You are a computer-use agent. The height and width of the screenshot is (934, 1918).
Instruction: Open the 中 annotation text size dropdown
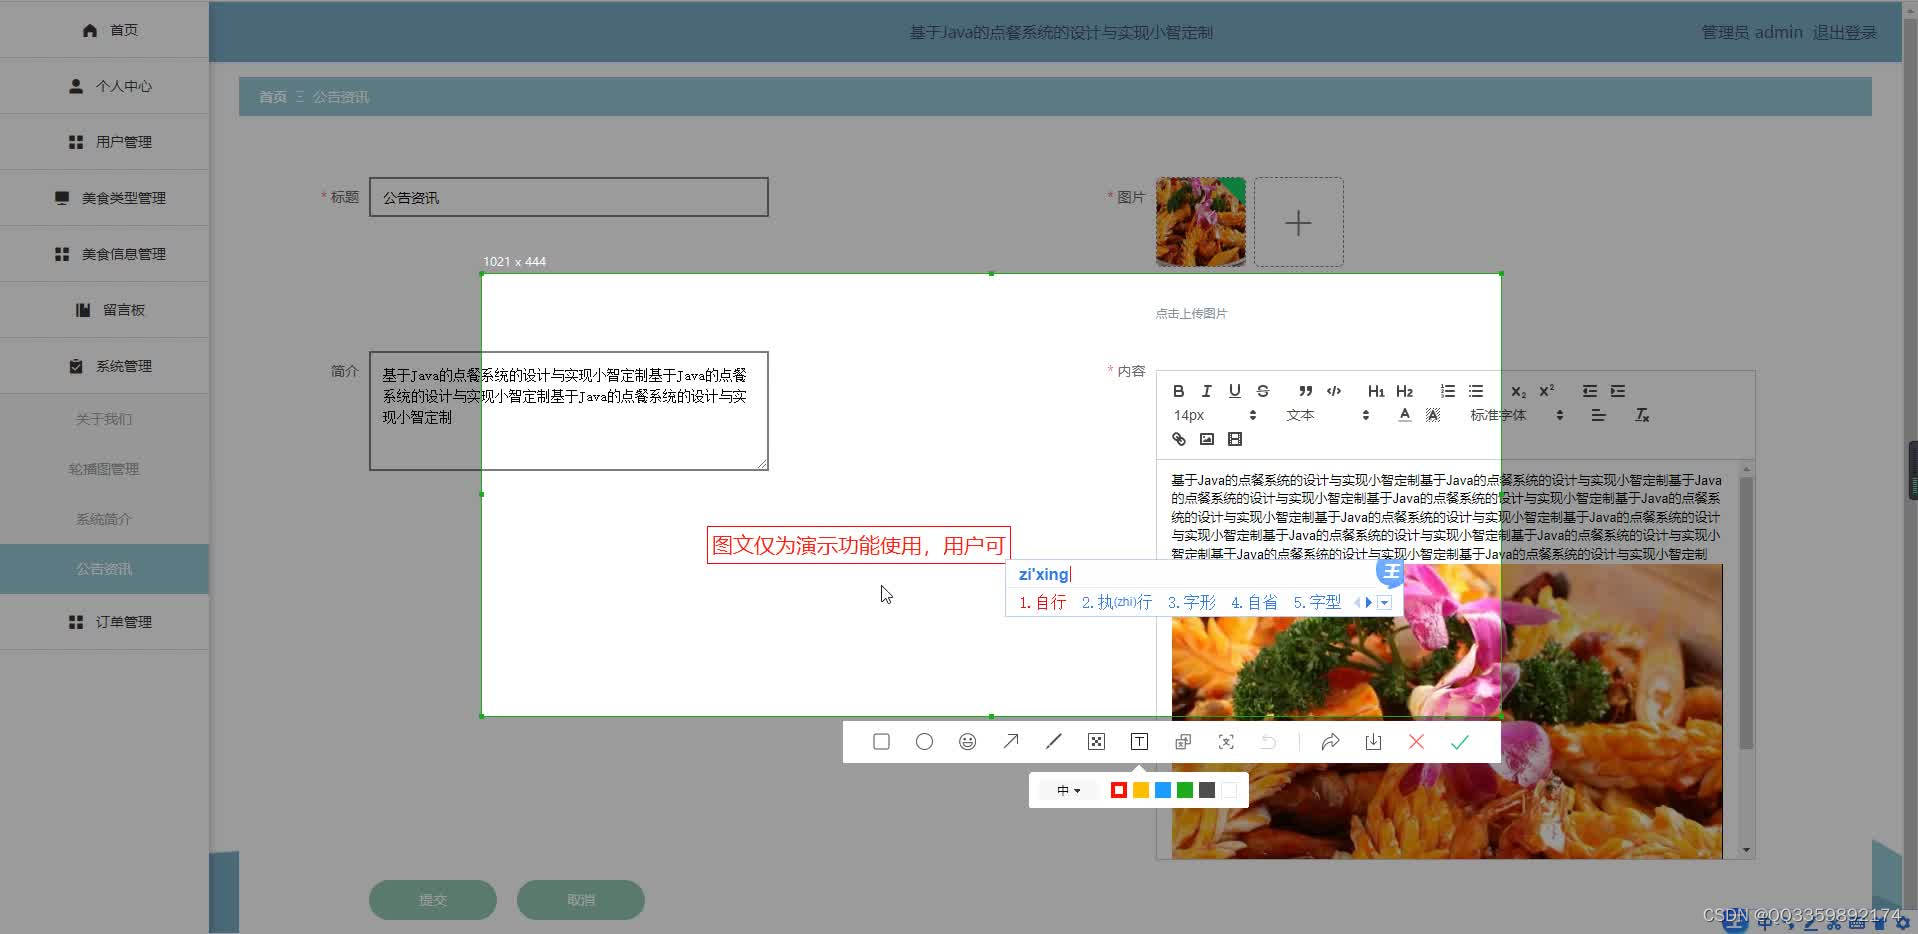point(1068,790)
